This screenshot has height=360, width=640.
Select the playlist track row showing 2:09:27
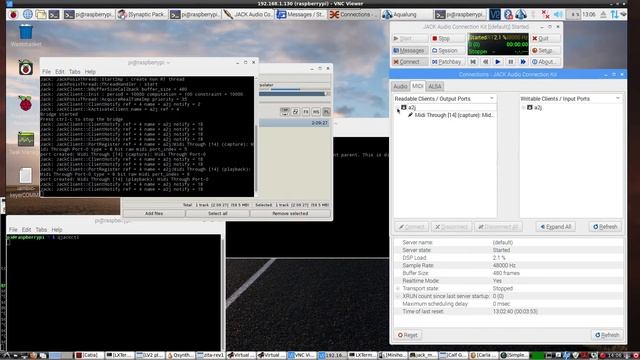tap(294, 123)
